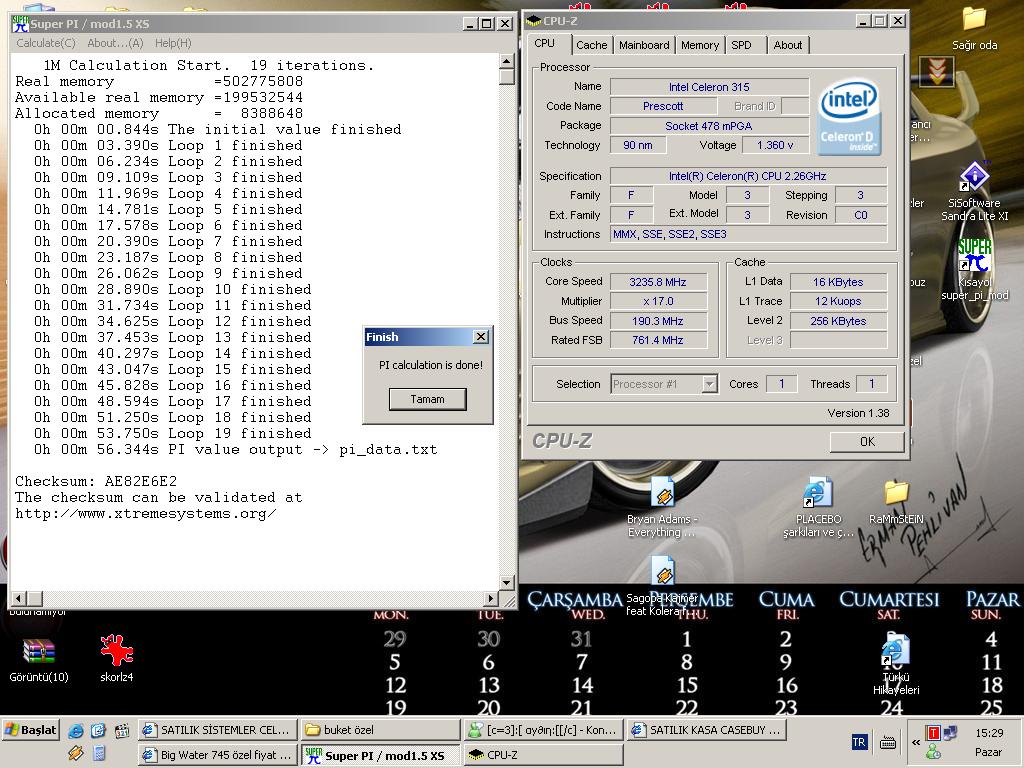Launch Internet Explorer from quick launch
This screenshot has height=768, width=1024.
(76, 730)
